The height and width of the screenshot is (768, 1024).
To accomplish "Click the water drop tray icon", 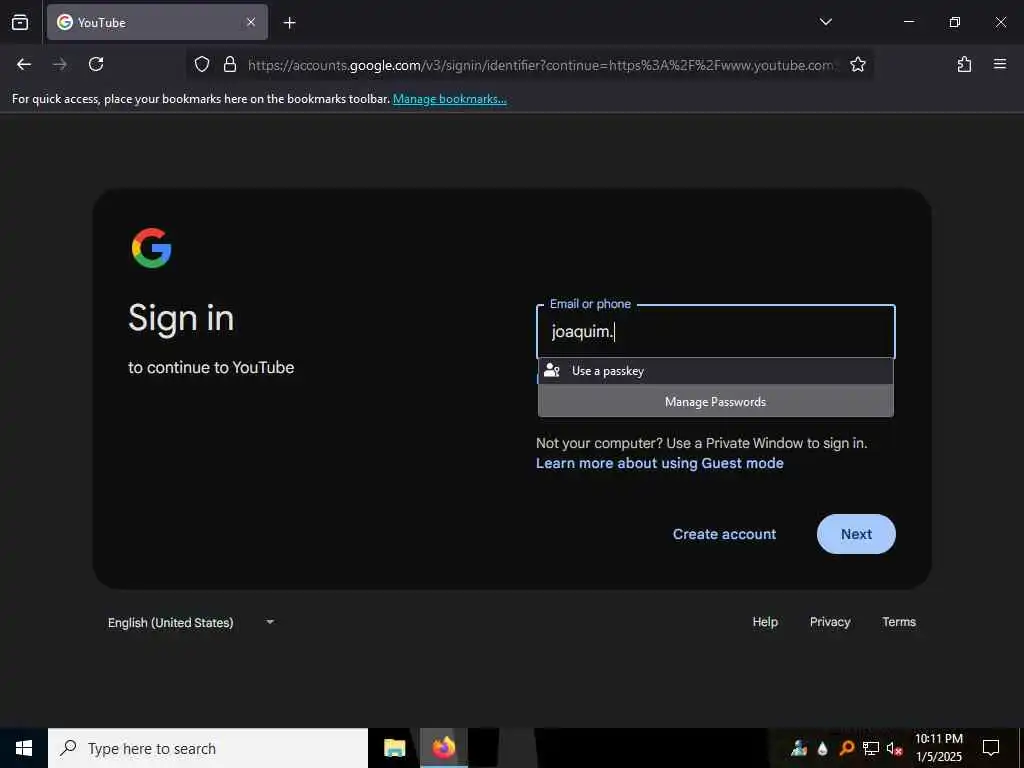I will click(x=823, y=748).
